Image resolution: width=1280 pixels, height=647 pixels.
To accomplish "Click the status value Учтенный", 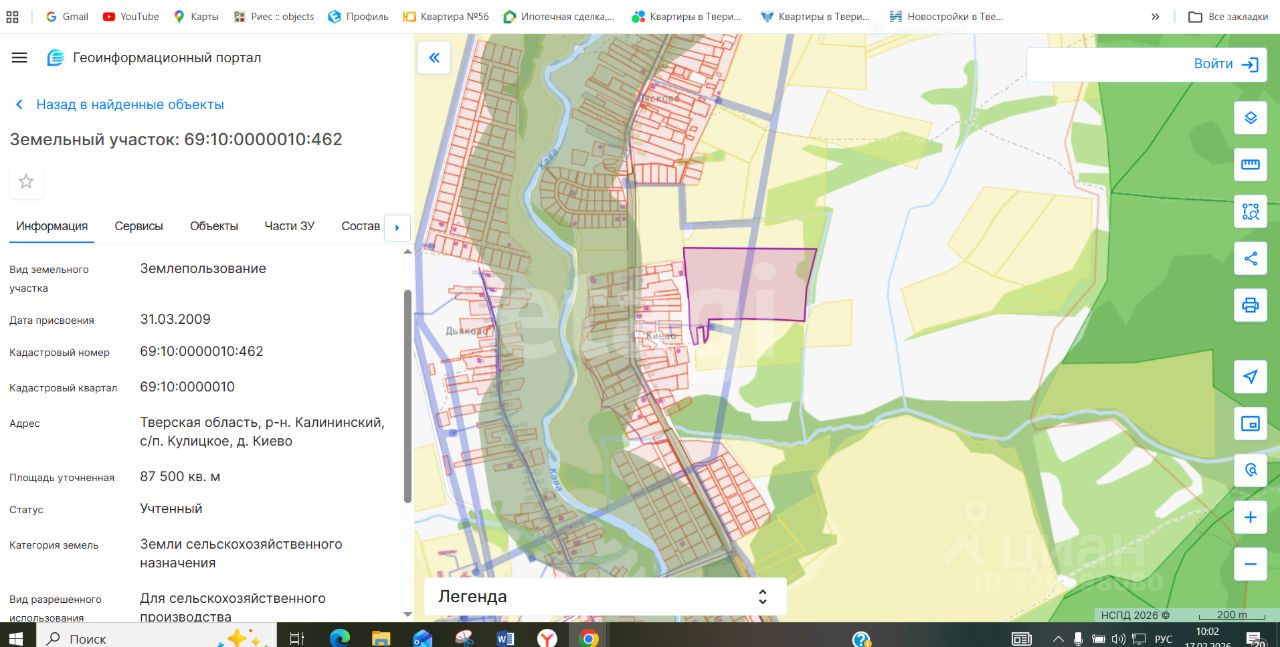I will coord(171,508).
